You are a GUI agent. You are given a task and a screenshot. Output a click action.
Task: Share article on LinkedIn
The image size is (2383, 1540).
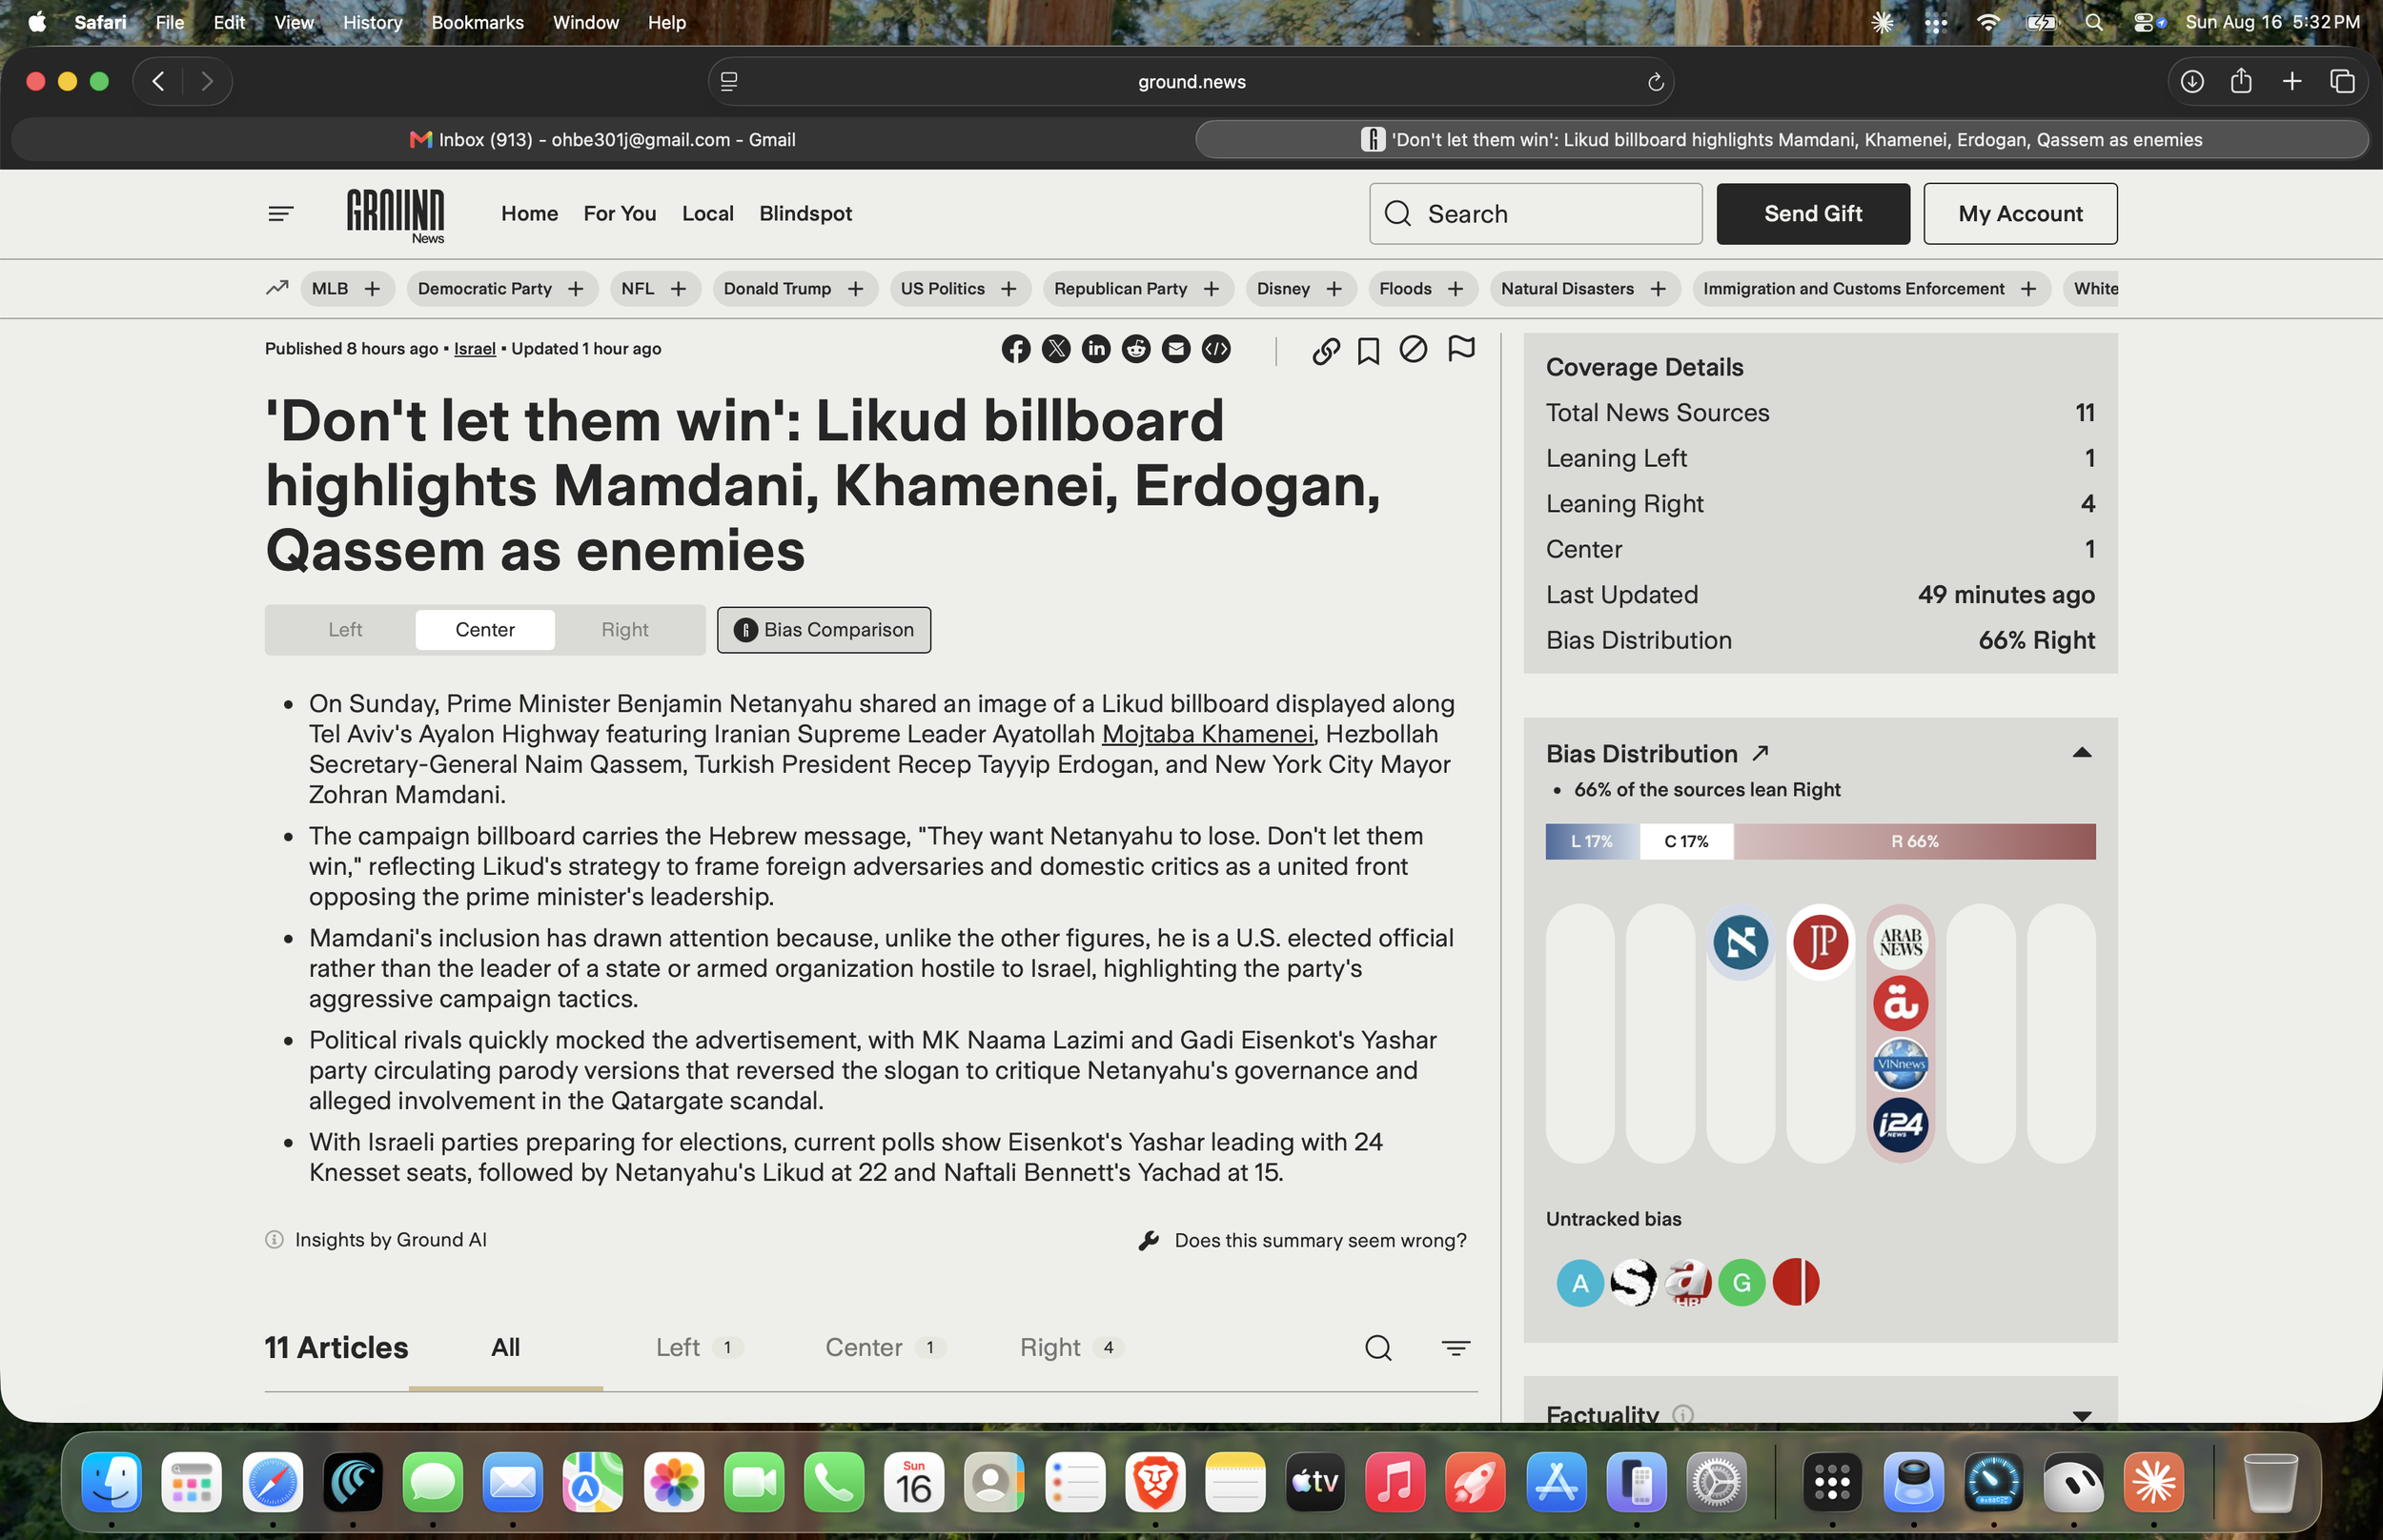click(x=1096, y=349)
